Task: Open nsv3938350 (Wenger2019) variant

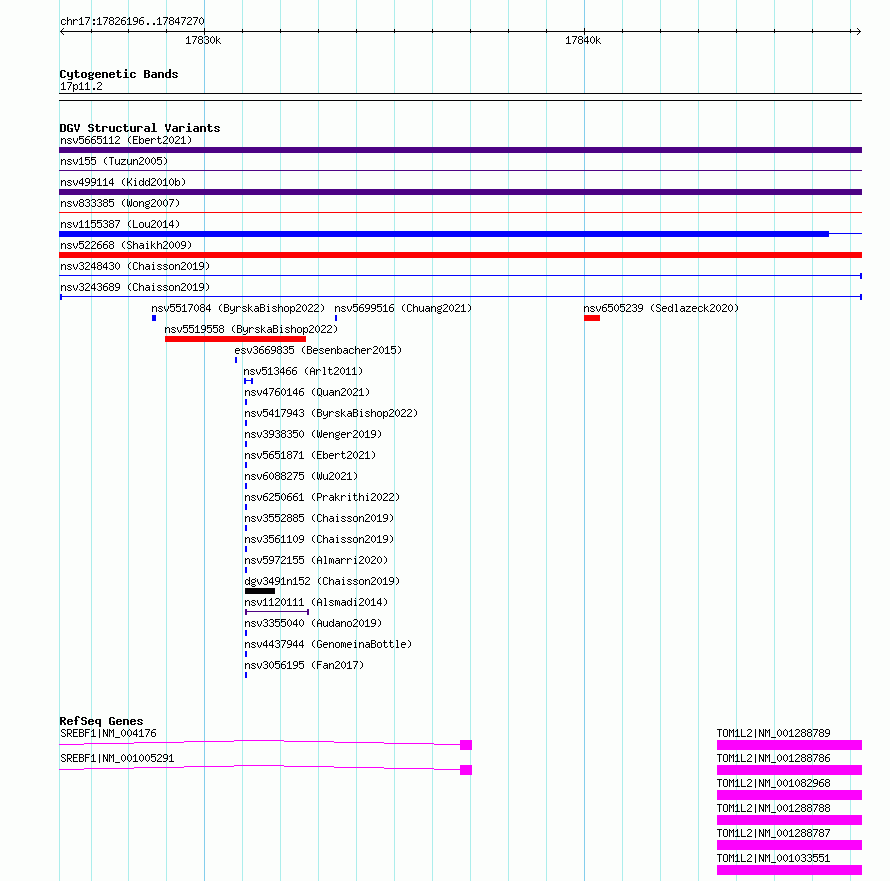Action: (x=313, y=434)
